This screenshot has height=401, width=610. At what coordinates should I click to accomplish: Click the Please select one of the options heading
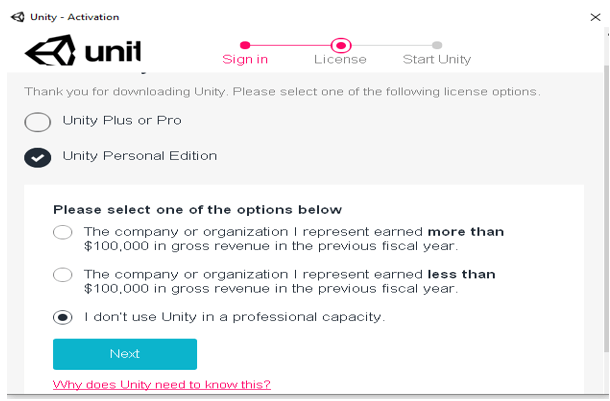[197, 210]
